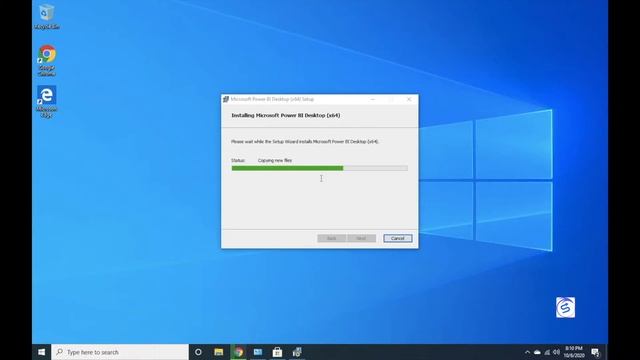This screenshot has width=640, height=360.
Task: Click the taskbar search box
Action: 120,352
